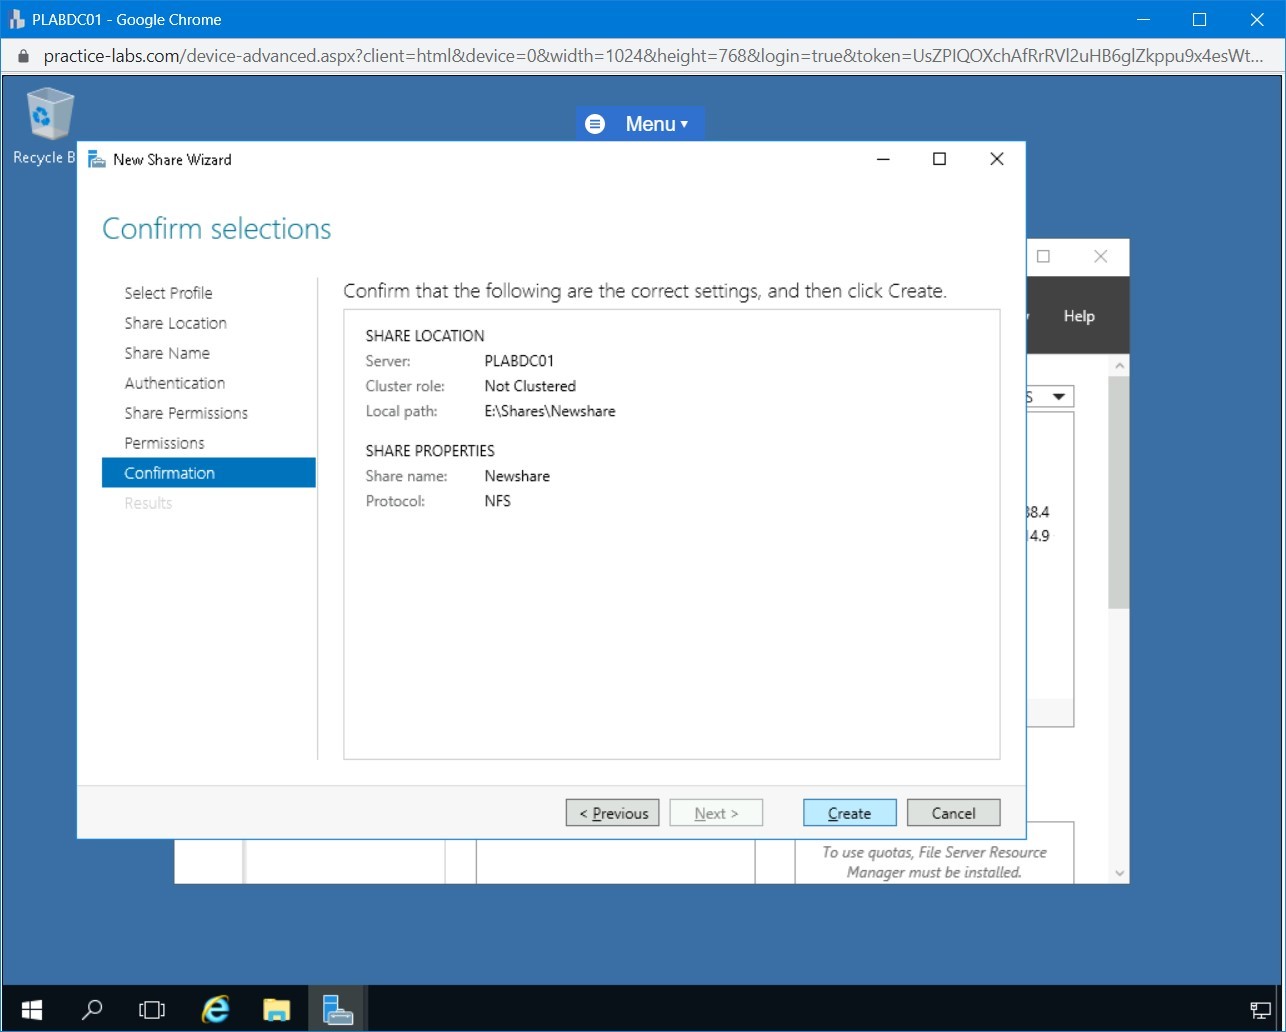Click the SHARE LOCATION heading
This screenshot has height=1032, width=1286.
425,336
